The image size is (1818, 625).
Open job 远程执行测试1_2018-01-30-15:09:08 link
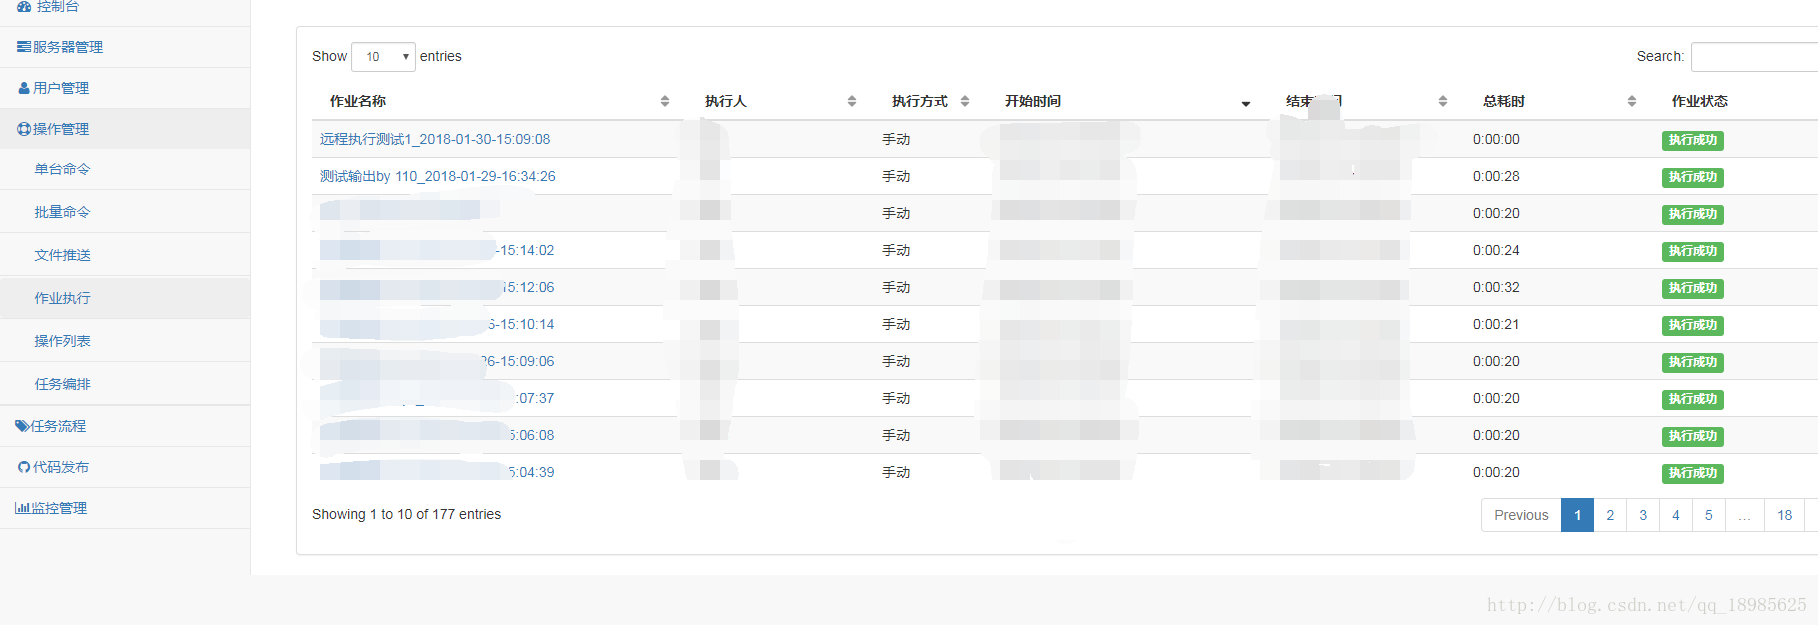pos(435,139)
